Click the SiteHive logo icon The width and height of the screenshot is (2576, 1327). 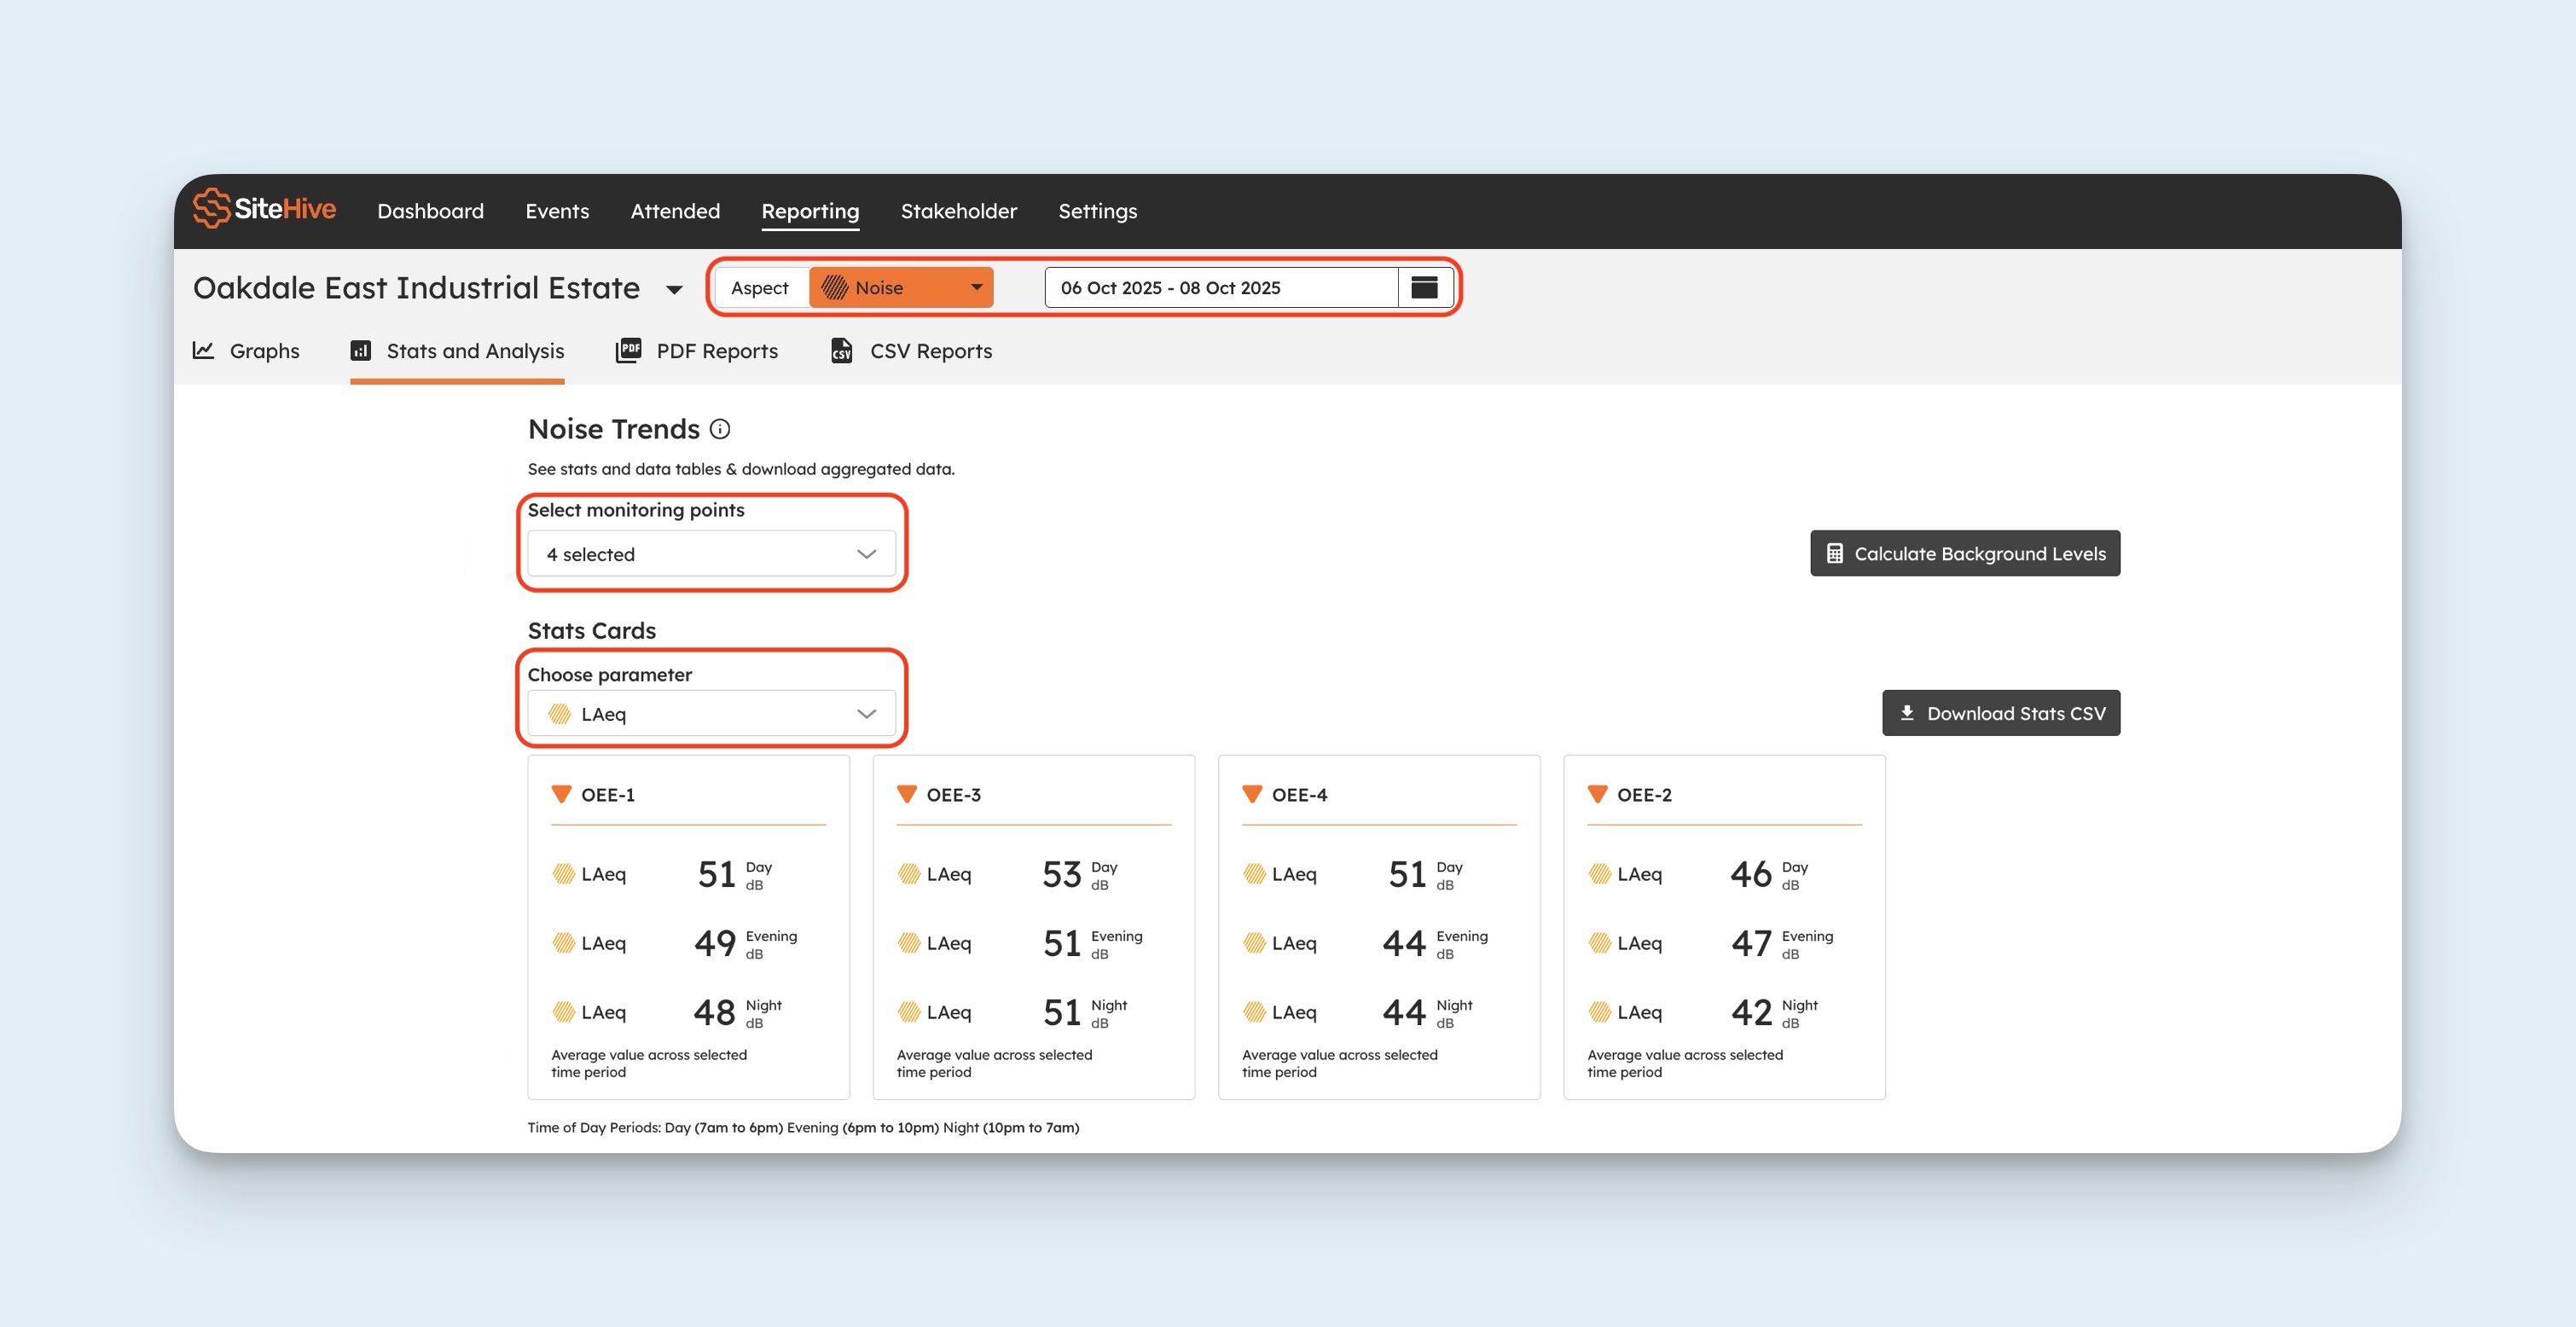coord(211,208)
